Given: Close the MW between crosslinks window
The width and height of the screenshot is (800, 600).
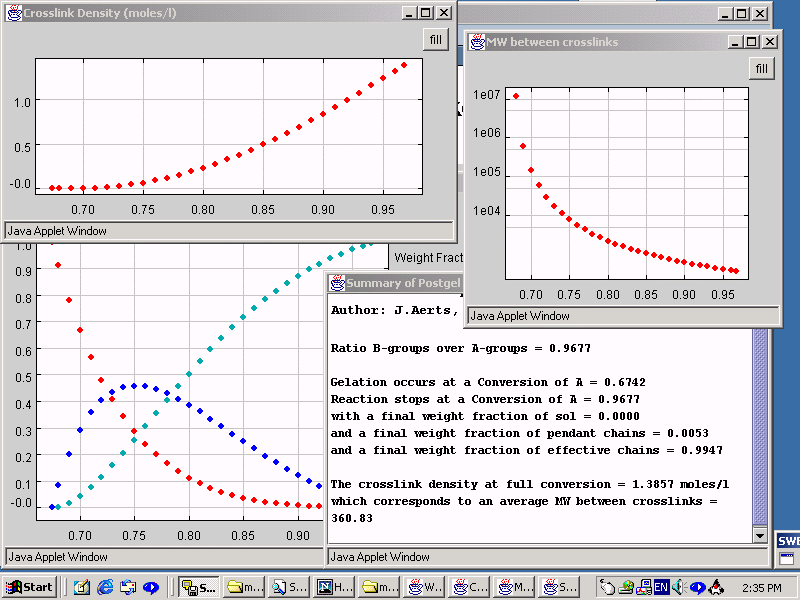Looking at the screenshot, I should pos(770,42).
